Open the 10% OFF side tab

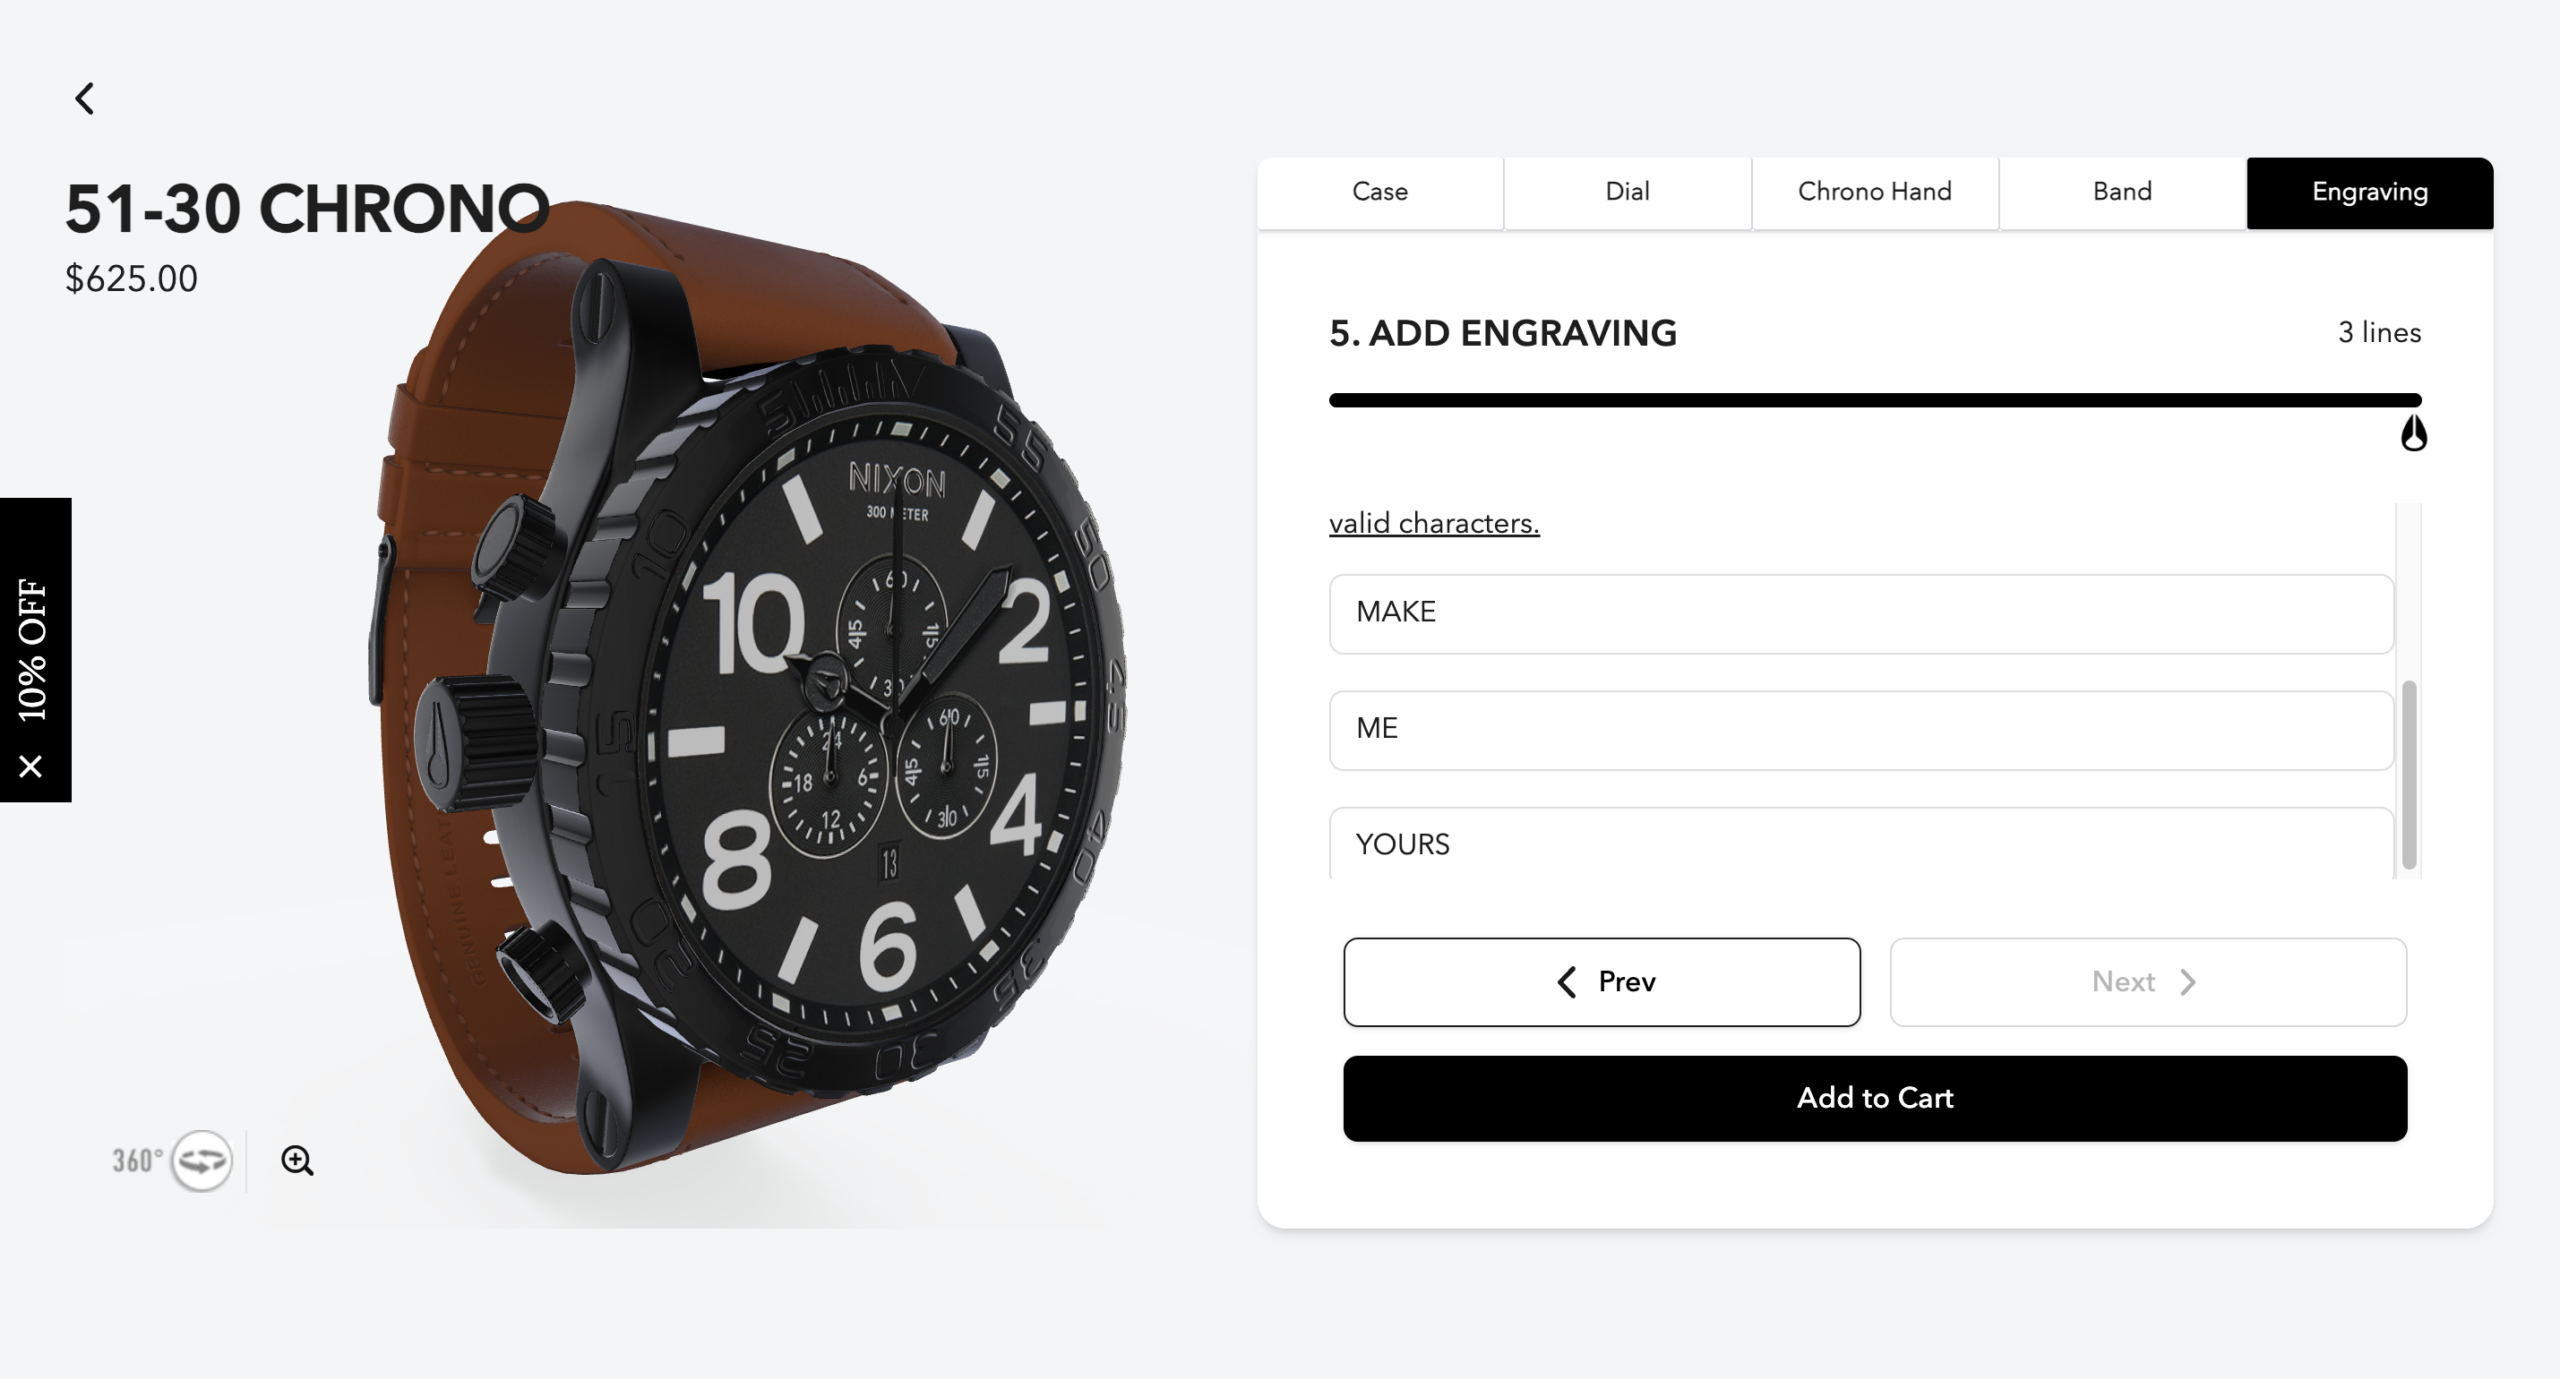click(33, 650)
